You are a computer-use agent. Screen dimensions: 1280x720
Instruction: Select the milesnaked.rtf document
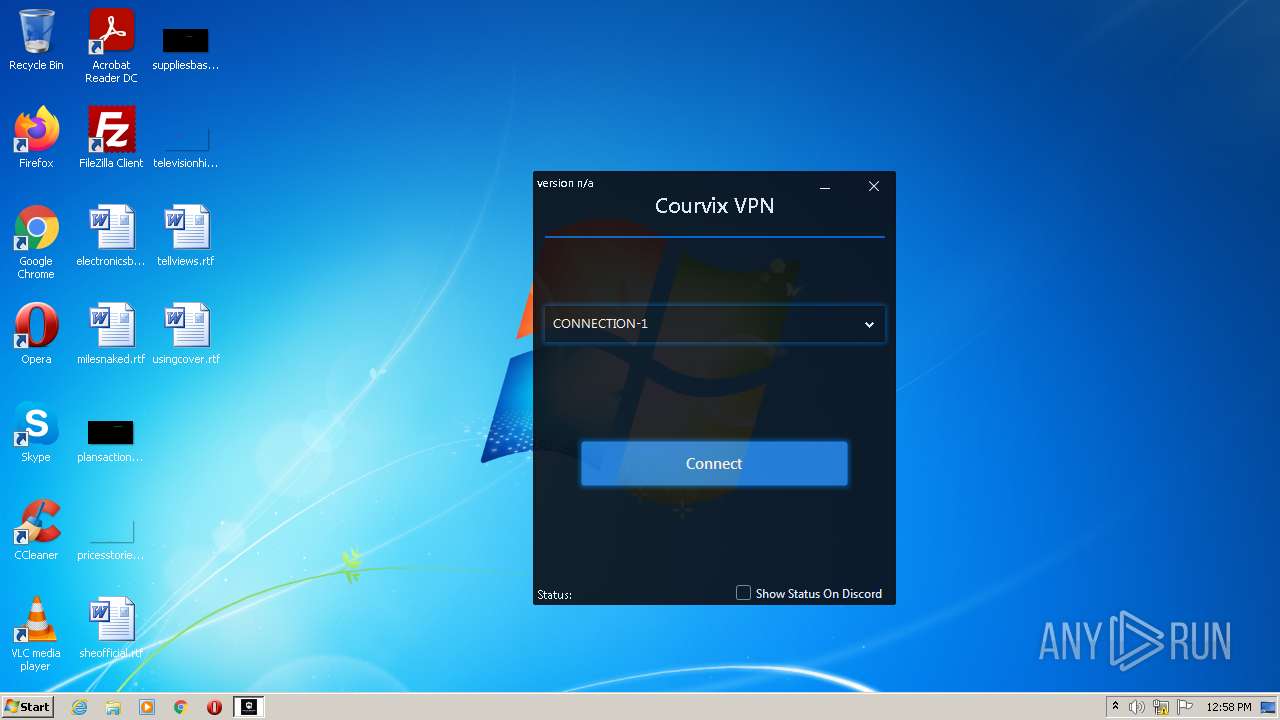tap(111, 334)
